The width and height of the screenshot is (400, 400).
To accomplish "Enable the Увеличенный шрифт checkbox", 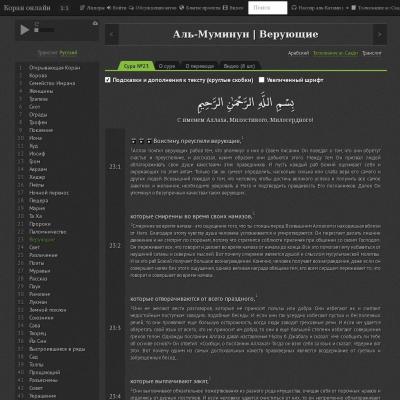I will (x=262, y=80).
